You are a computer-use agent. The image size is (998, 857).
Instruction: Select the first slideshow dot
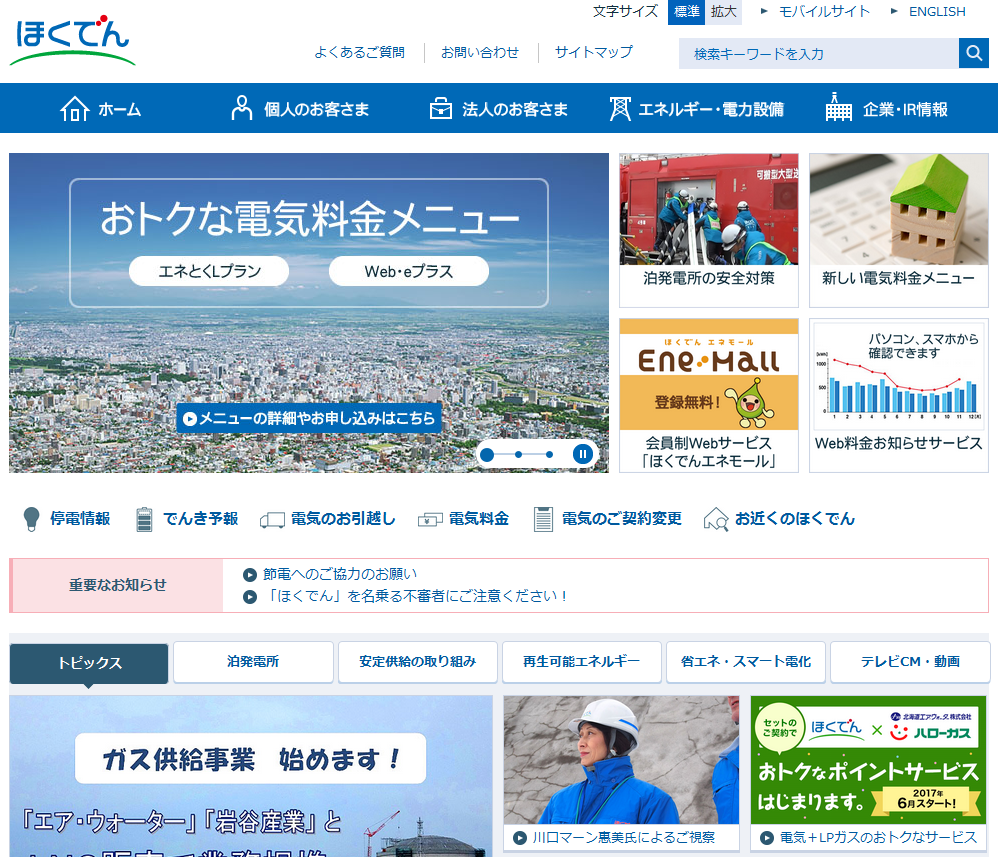488,455
